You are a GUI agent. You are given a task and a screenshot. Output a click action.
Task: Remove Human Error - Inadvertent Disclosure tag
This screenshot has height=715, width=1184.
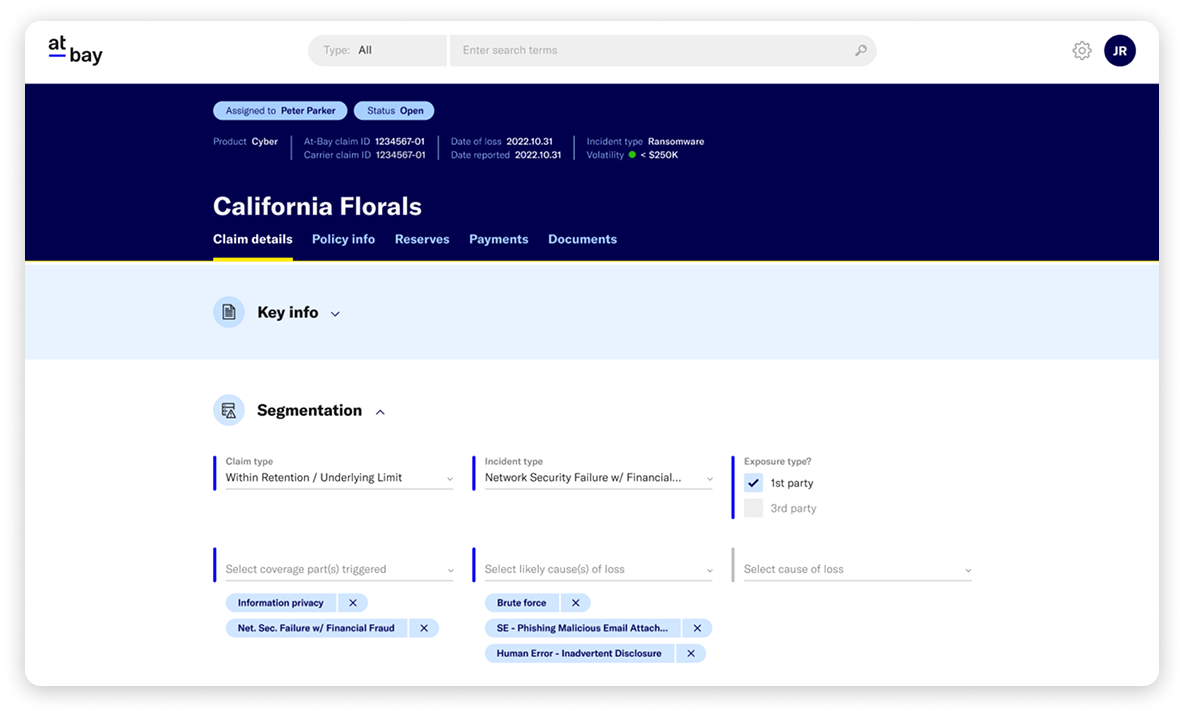point(691,654)
